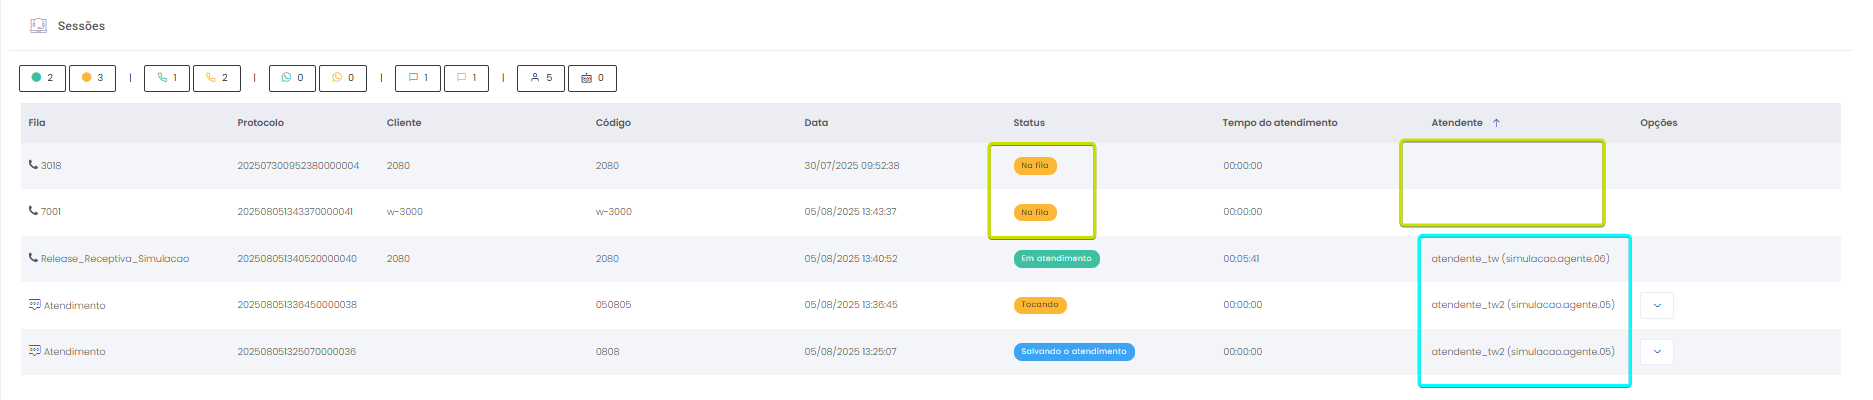This screenshot has height=400, width=1873.
Task: Click the blue Salvando o atendimento badge
Action: pos(1073,352)
